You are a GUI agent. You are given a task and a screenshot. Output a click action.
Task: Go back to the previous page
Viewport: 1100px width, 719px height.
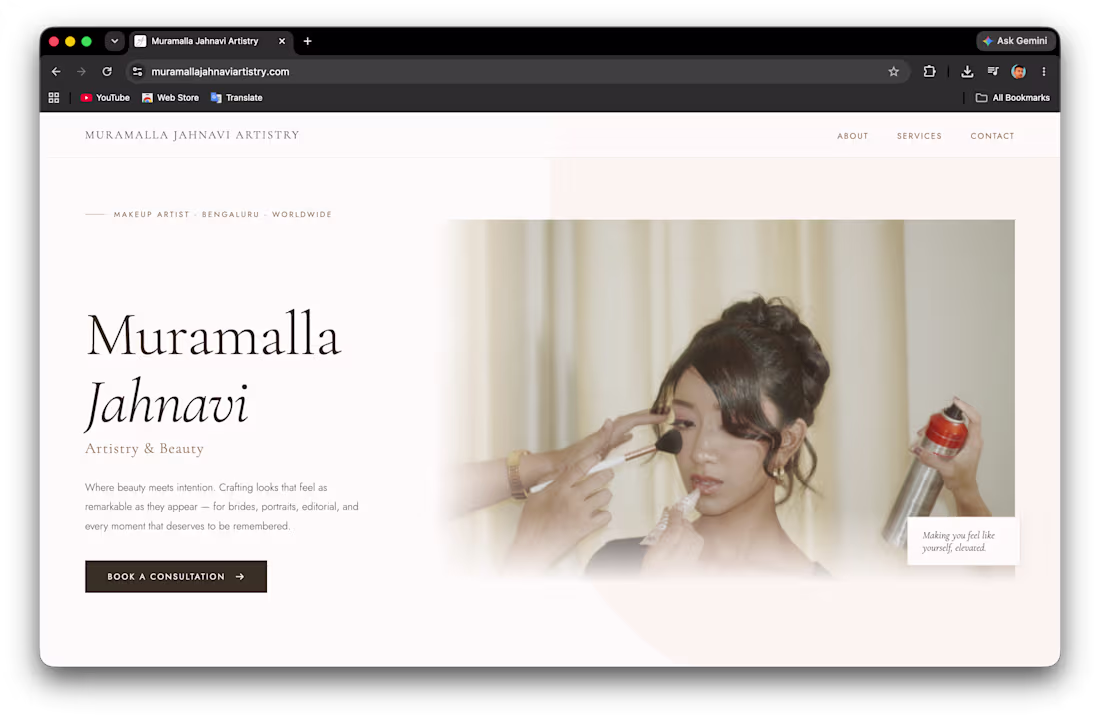pyautogui.click(x=56, y=72)
